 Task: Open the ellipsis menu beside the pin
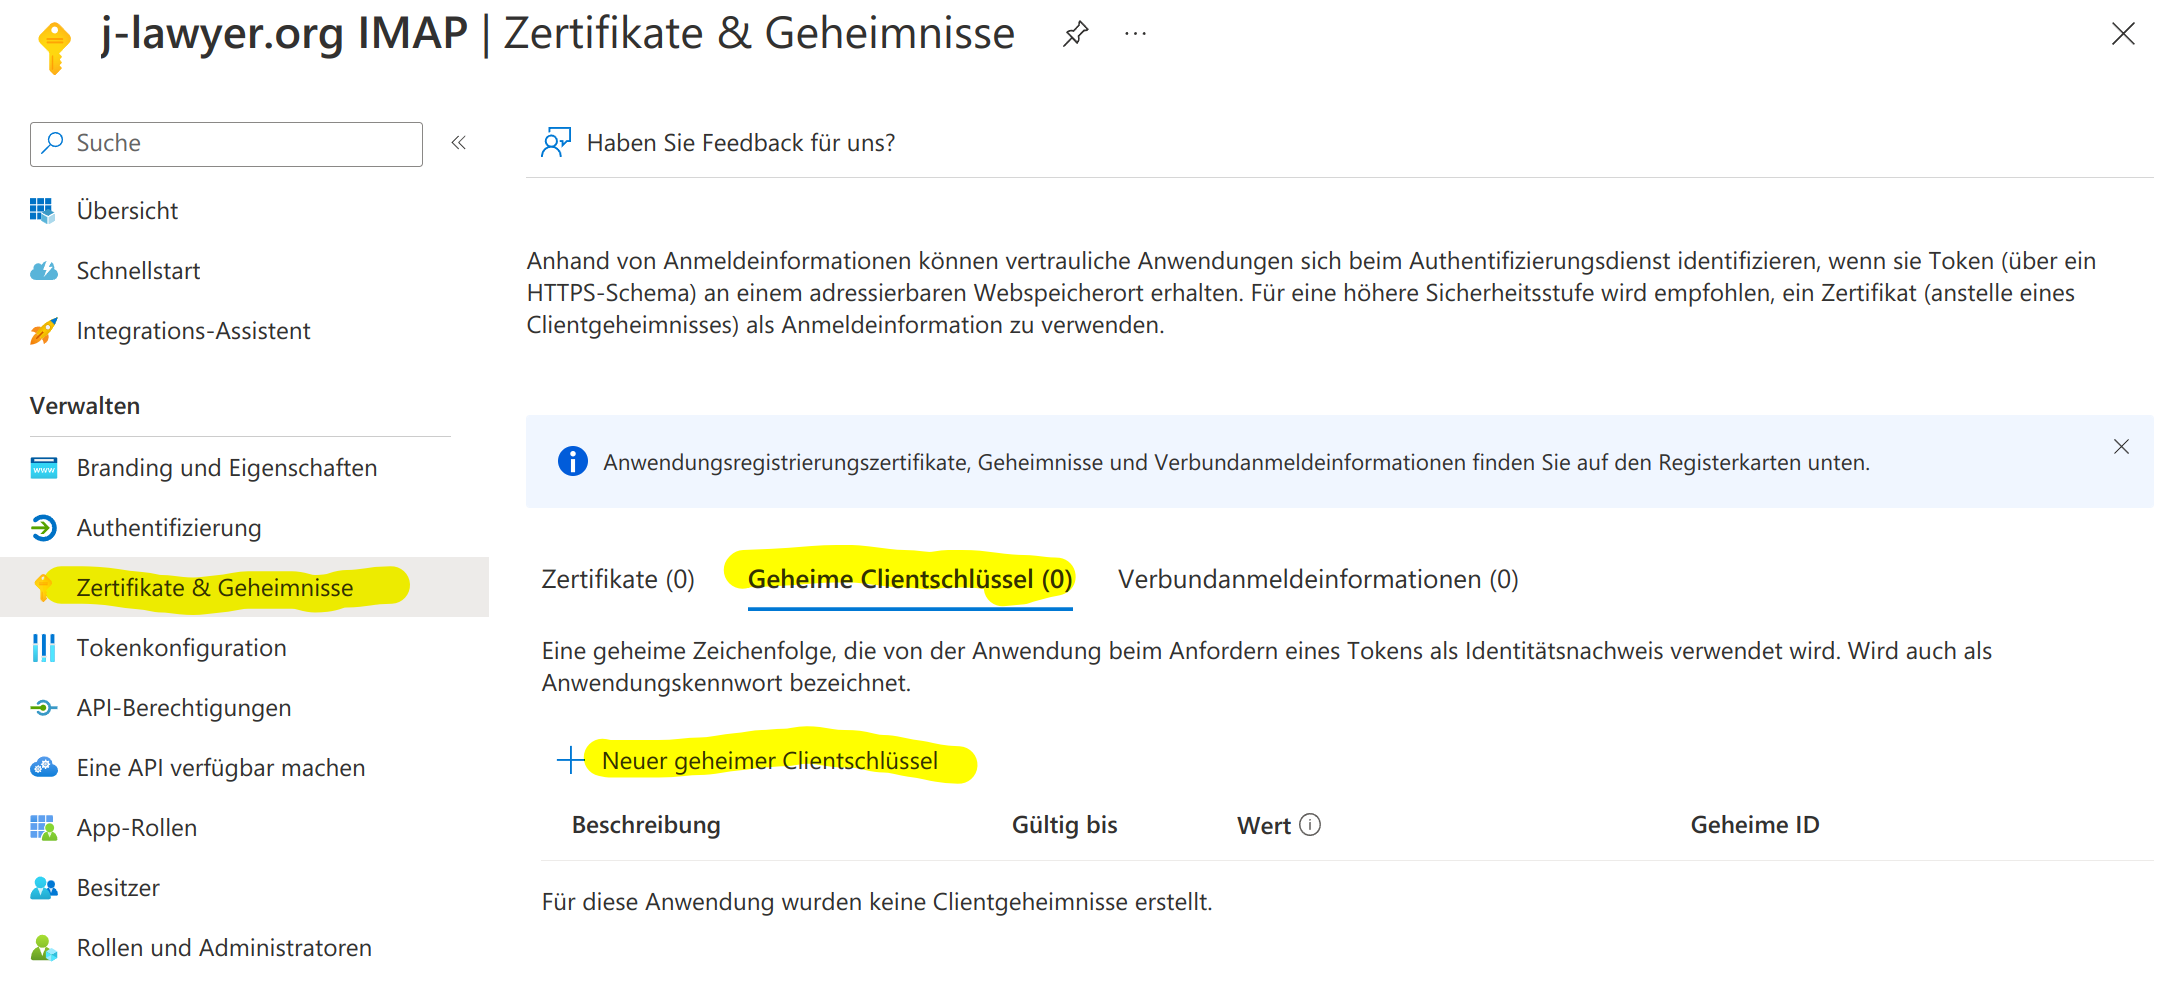(x=1134, y=33)
